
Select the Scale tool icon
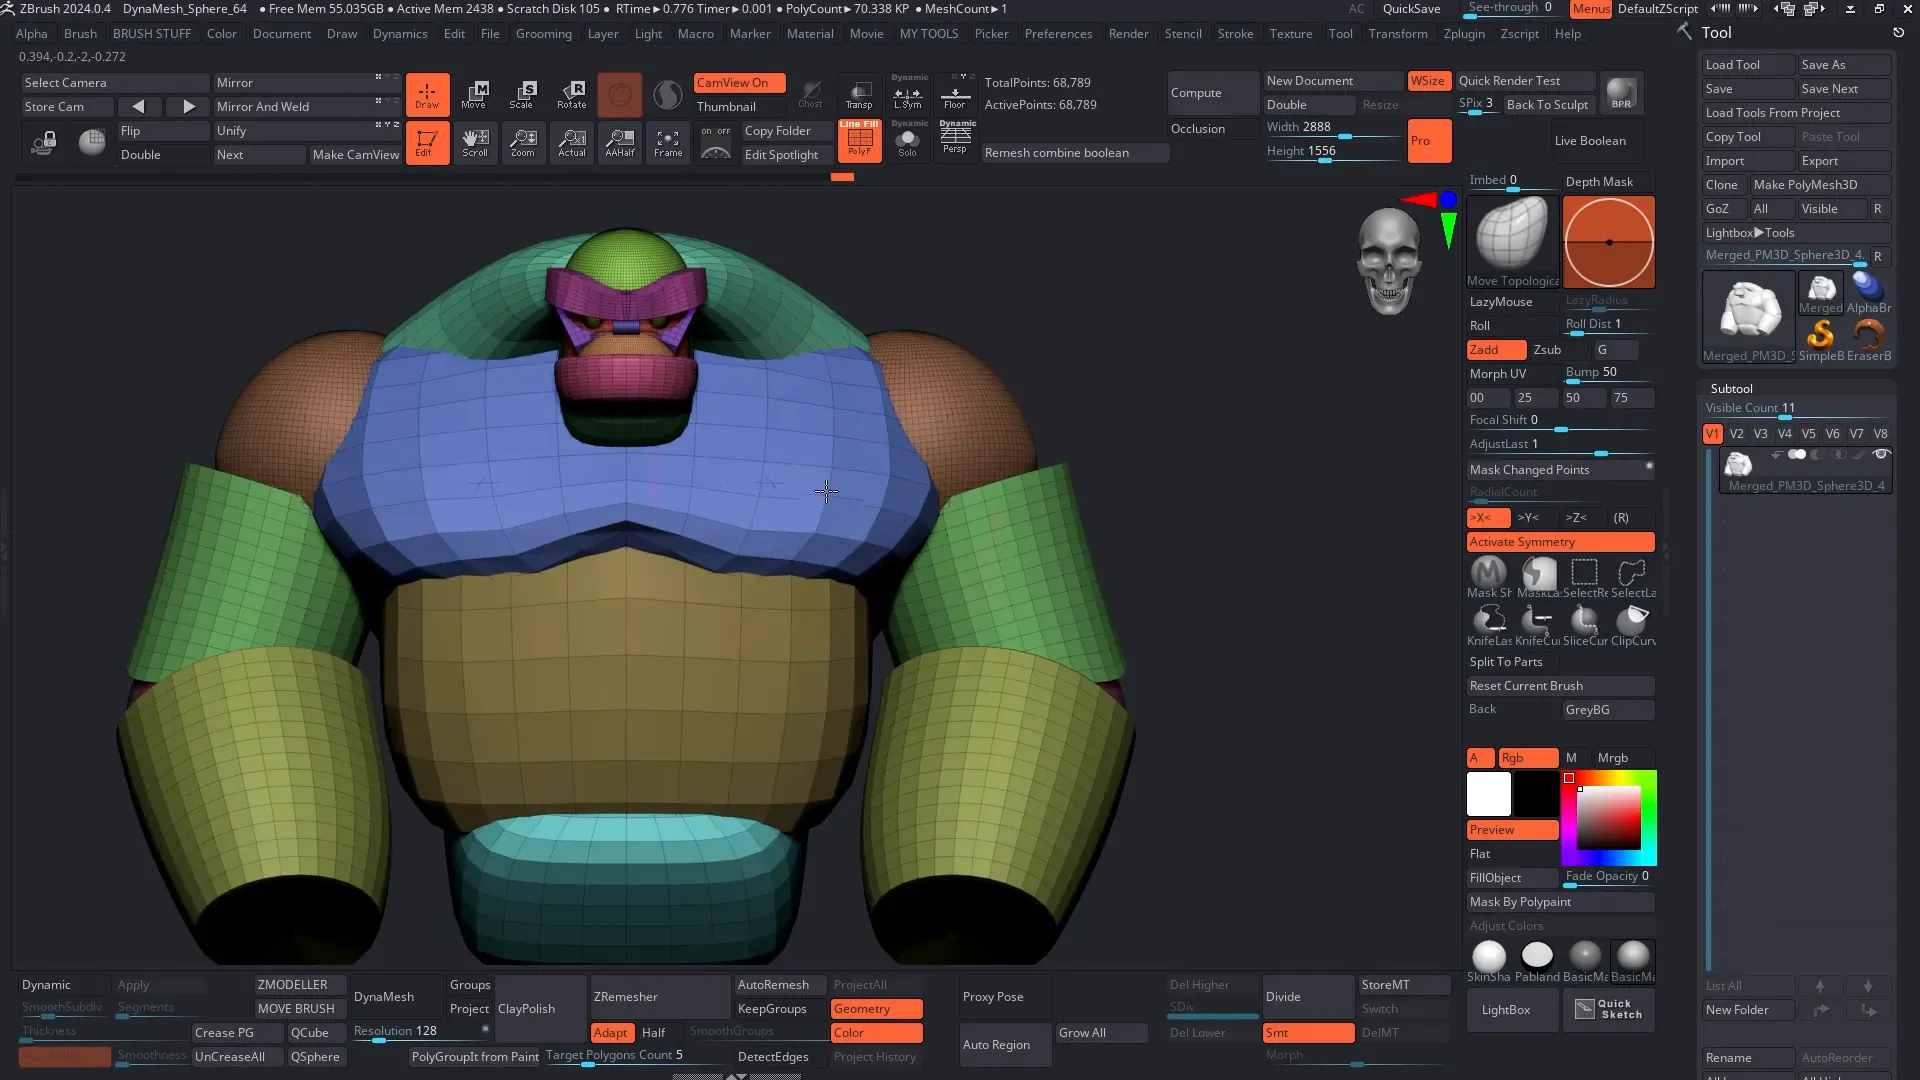point(522,95)
